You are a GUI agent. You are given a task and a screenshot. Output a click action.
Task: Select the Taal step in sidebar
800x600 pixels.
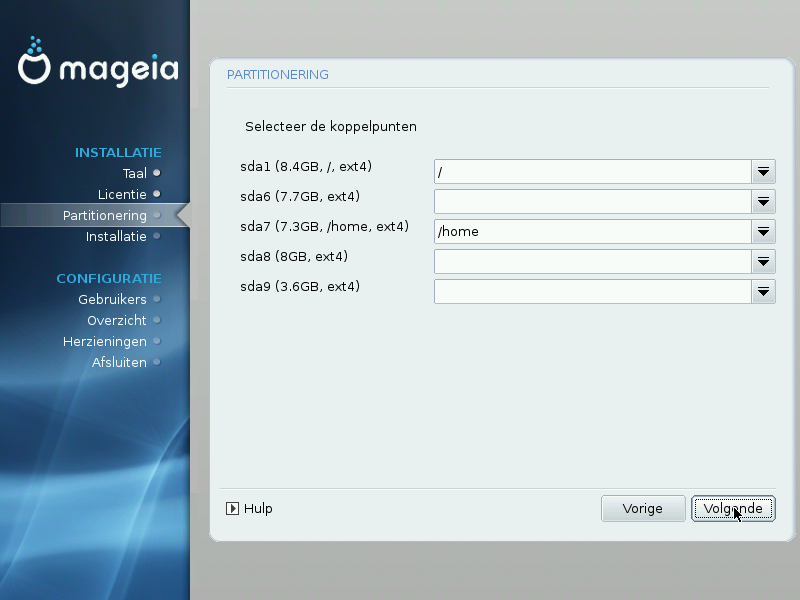tap(135, 173)
